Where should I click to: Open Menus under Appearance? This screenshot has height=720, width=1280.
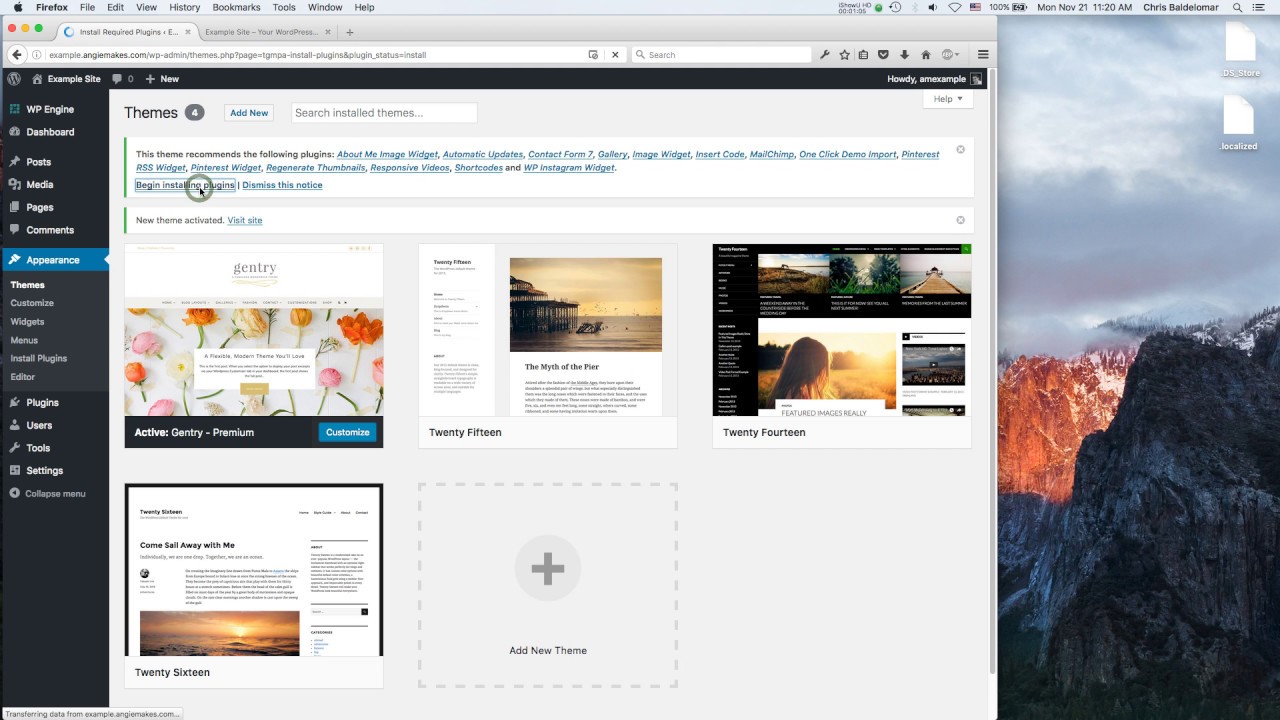[24, 340]
